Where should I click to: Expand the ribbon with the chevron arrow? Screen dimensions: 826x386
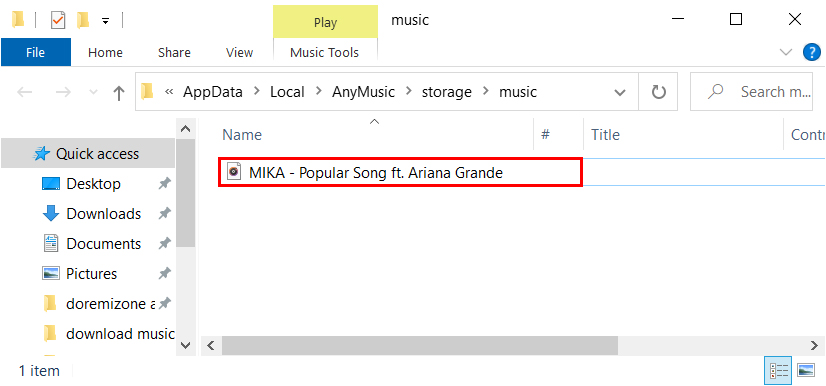click(x=785, y=52)
